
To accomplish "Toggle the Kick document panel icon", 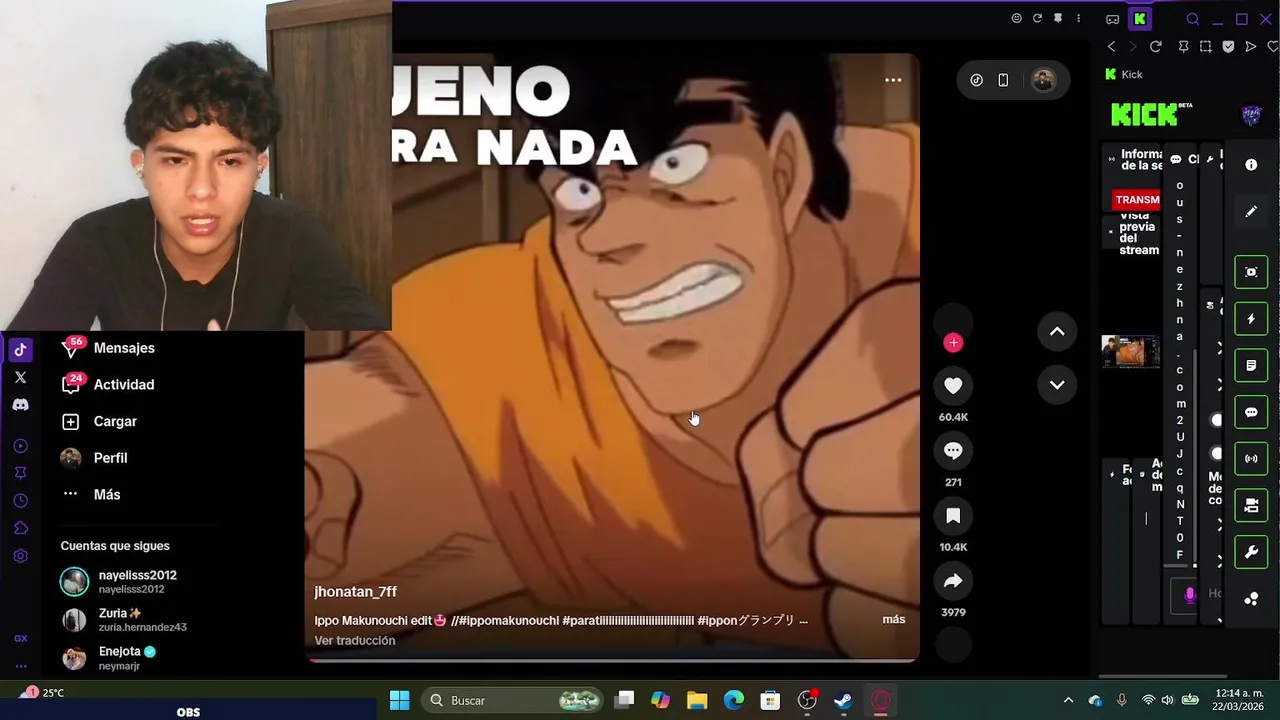I will click(x=1251, y=366).
